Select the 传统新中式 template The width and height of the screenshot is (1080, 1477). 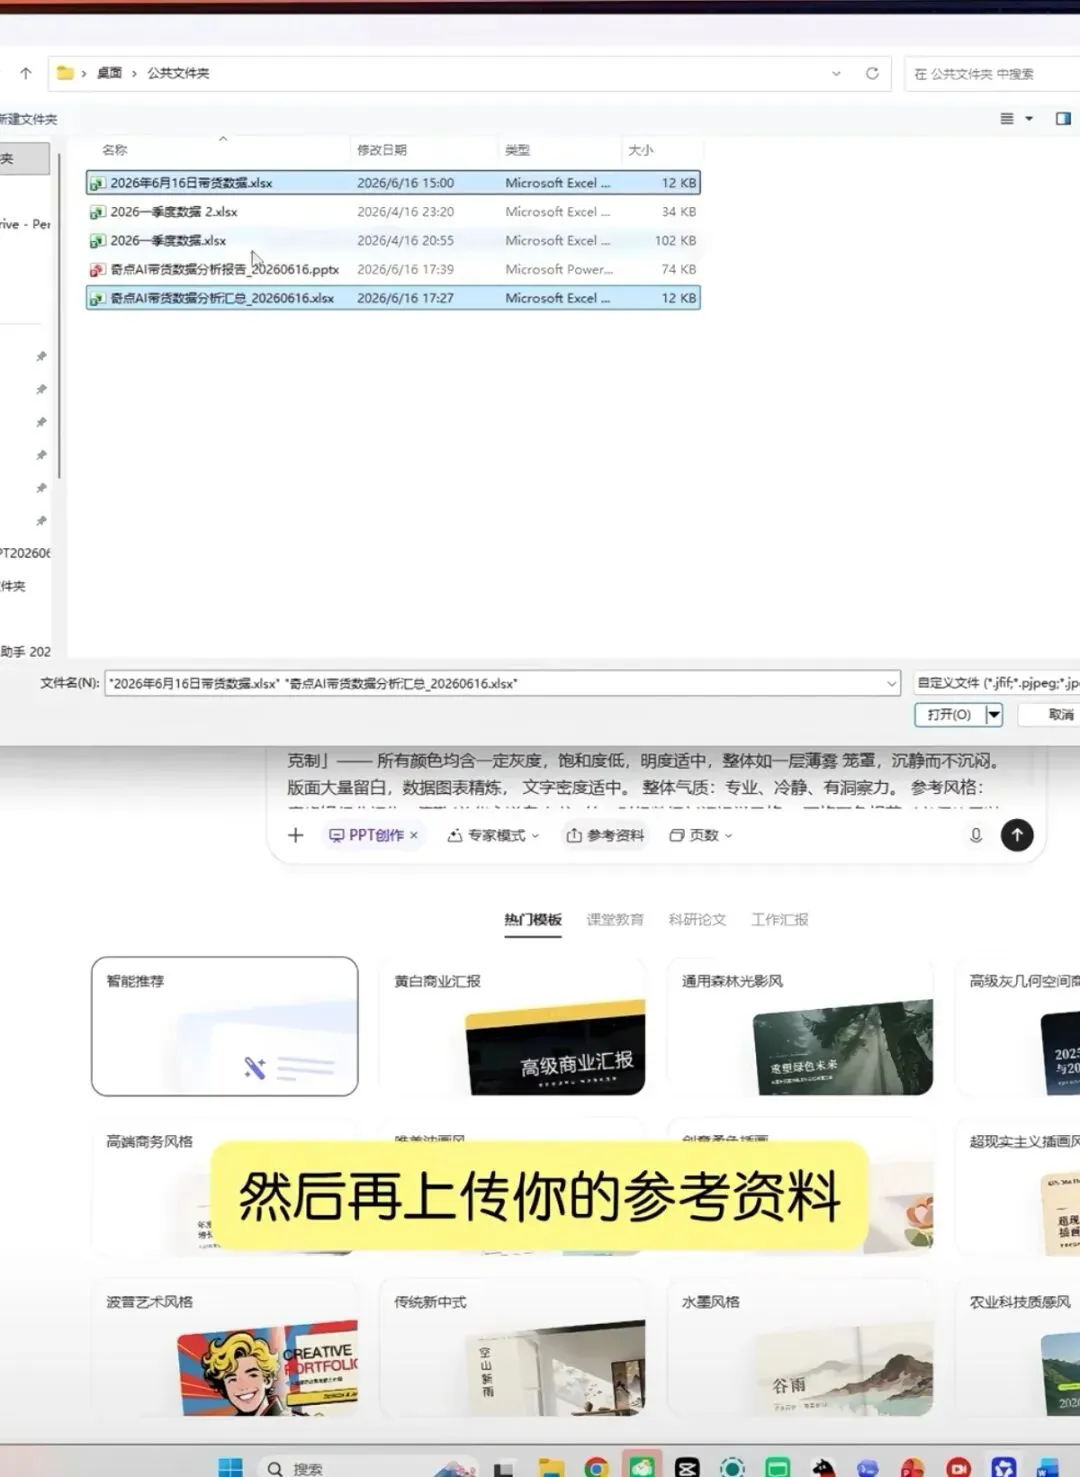[x=512, y=1347]
